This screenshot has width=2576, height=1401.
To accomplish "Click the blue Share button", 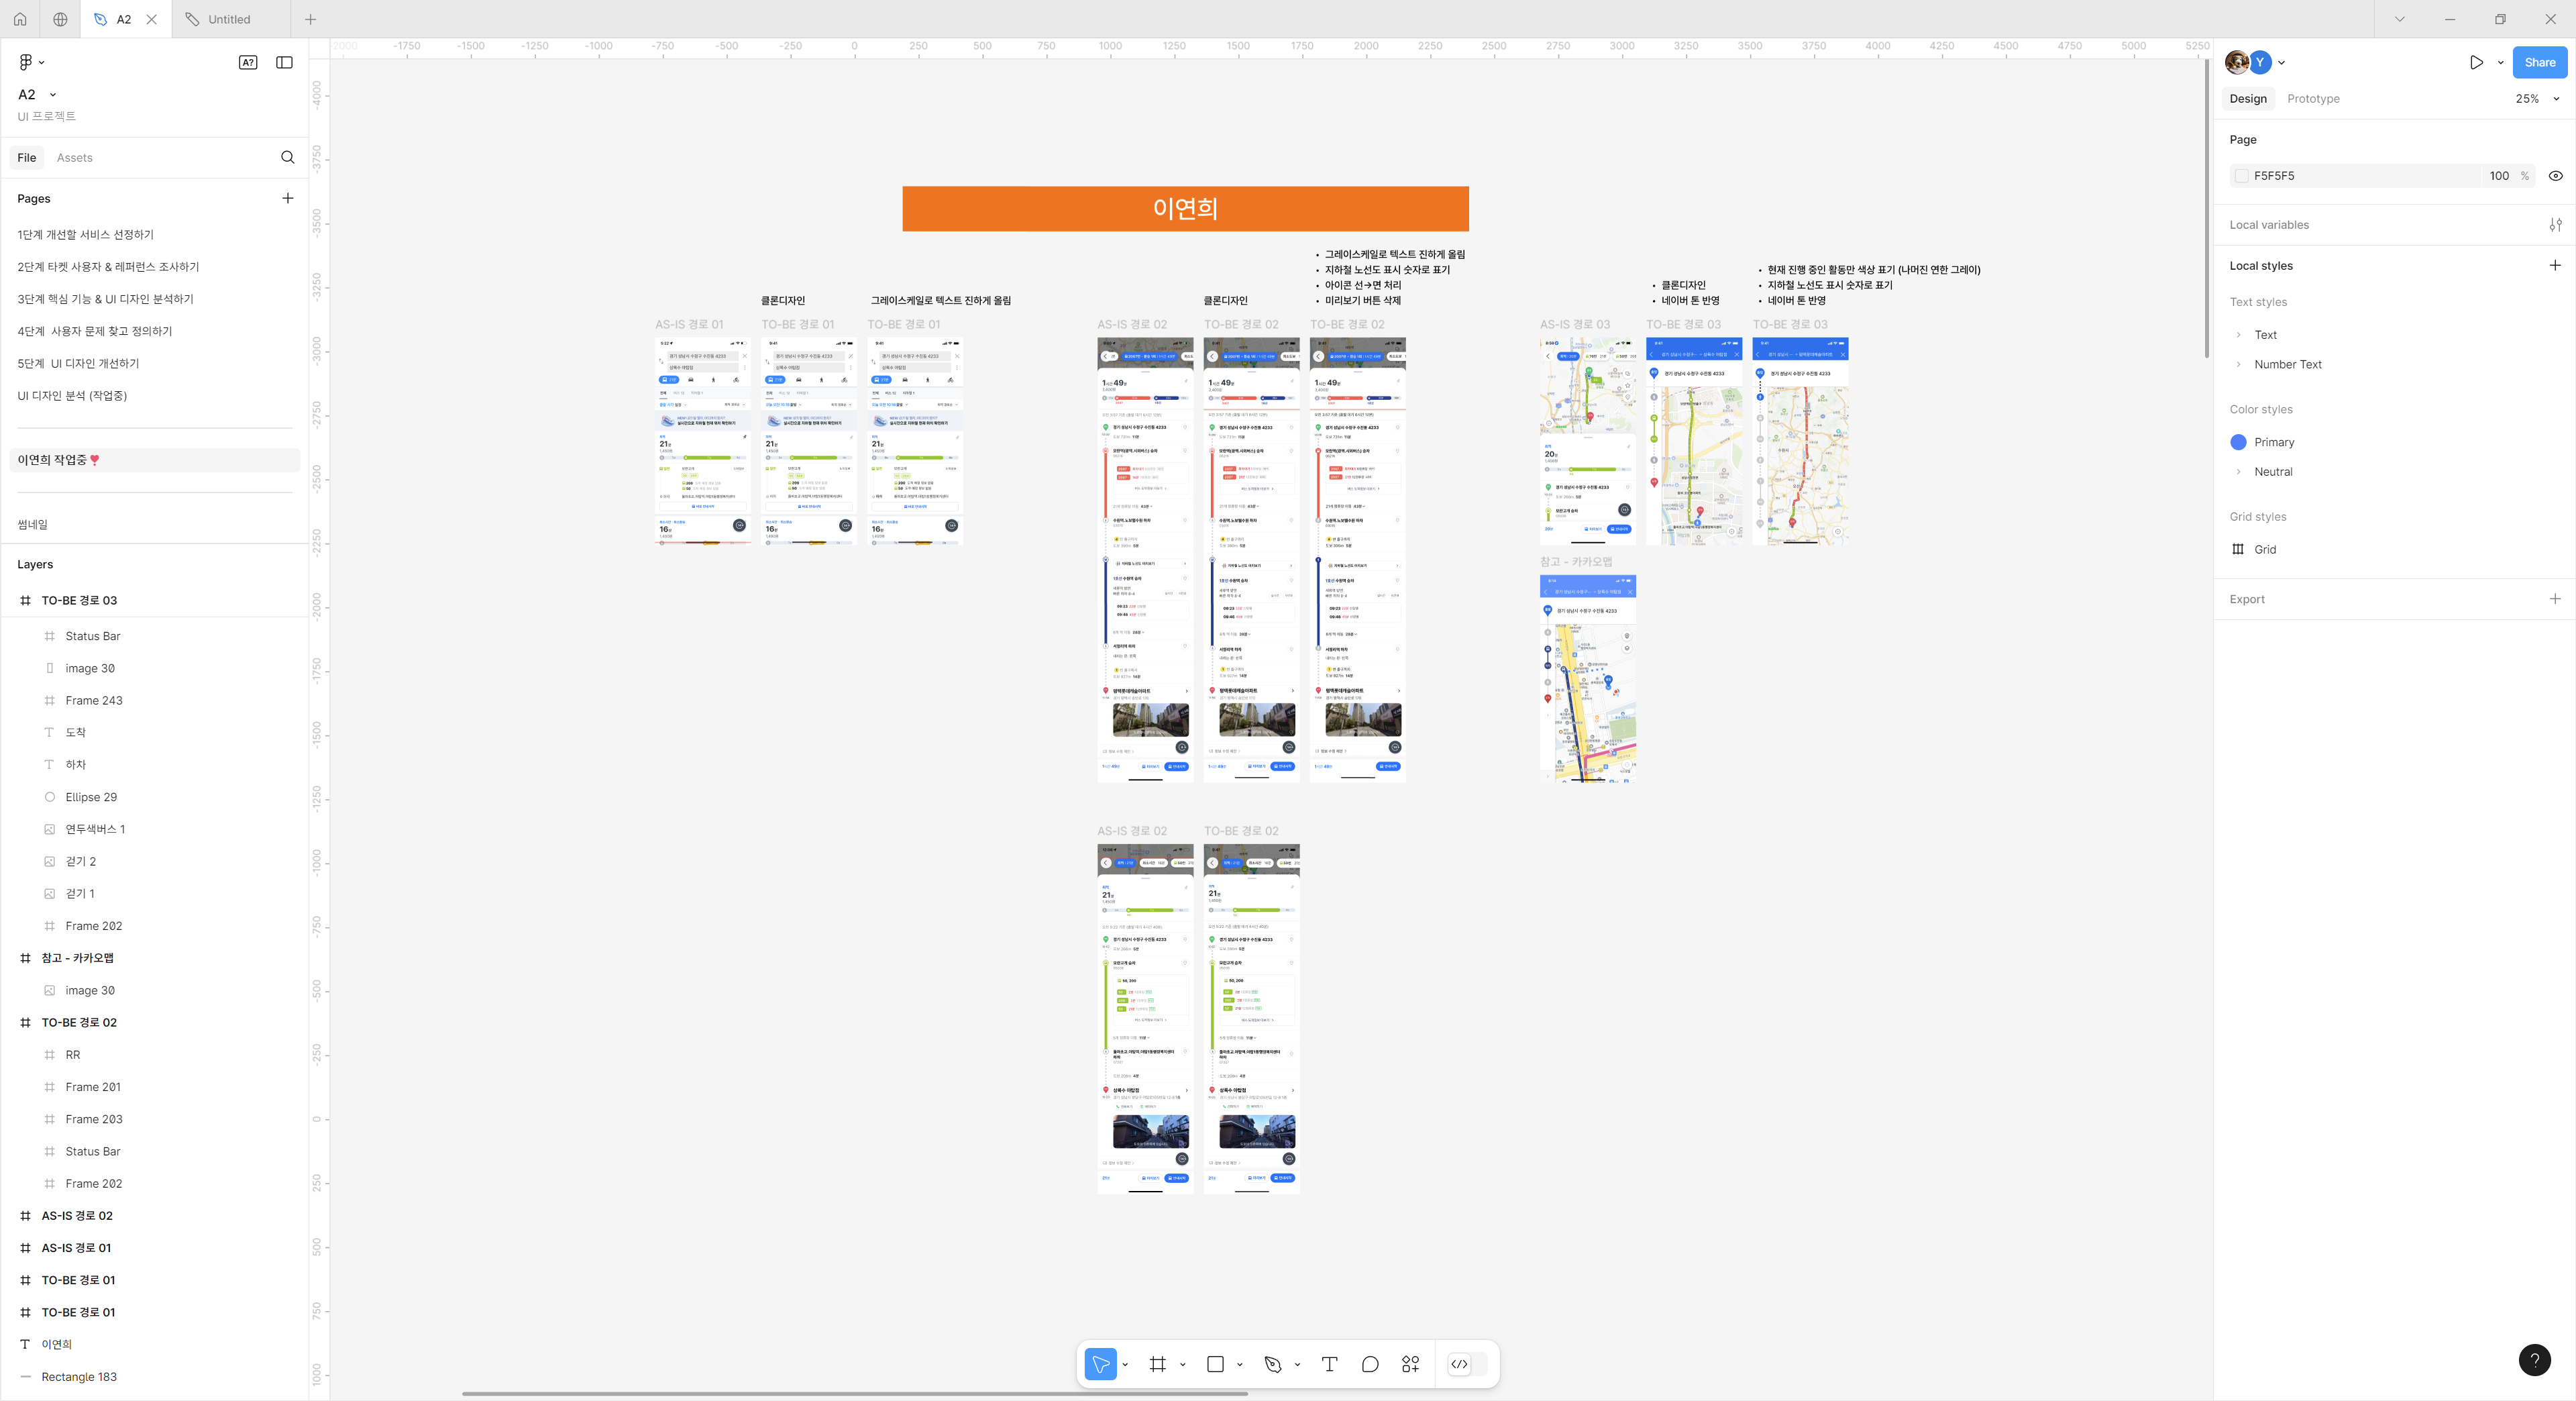I will coord(2539,62).
